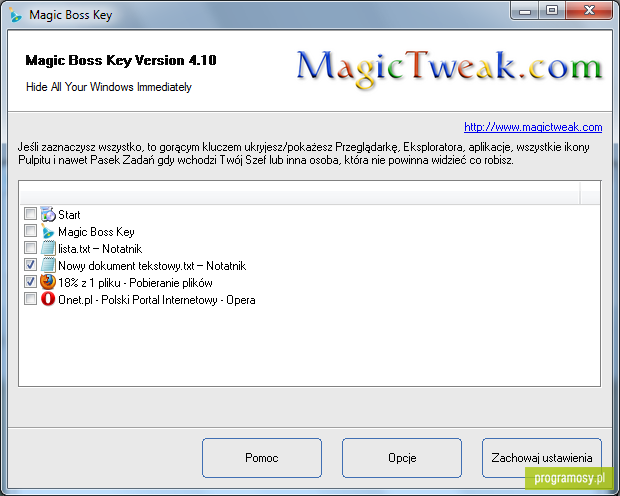Image resolution: width=620 pixels, height=496 pixels.
Task: Uncheck the Pobieranie plików checkbox
Action: pyautogui.click(x=30, y=282)
